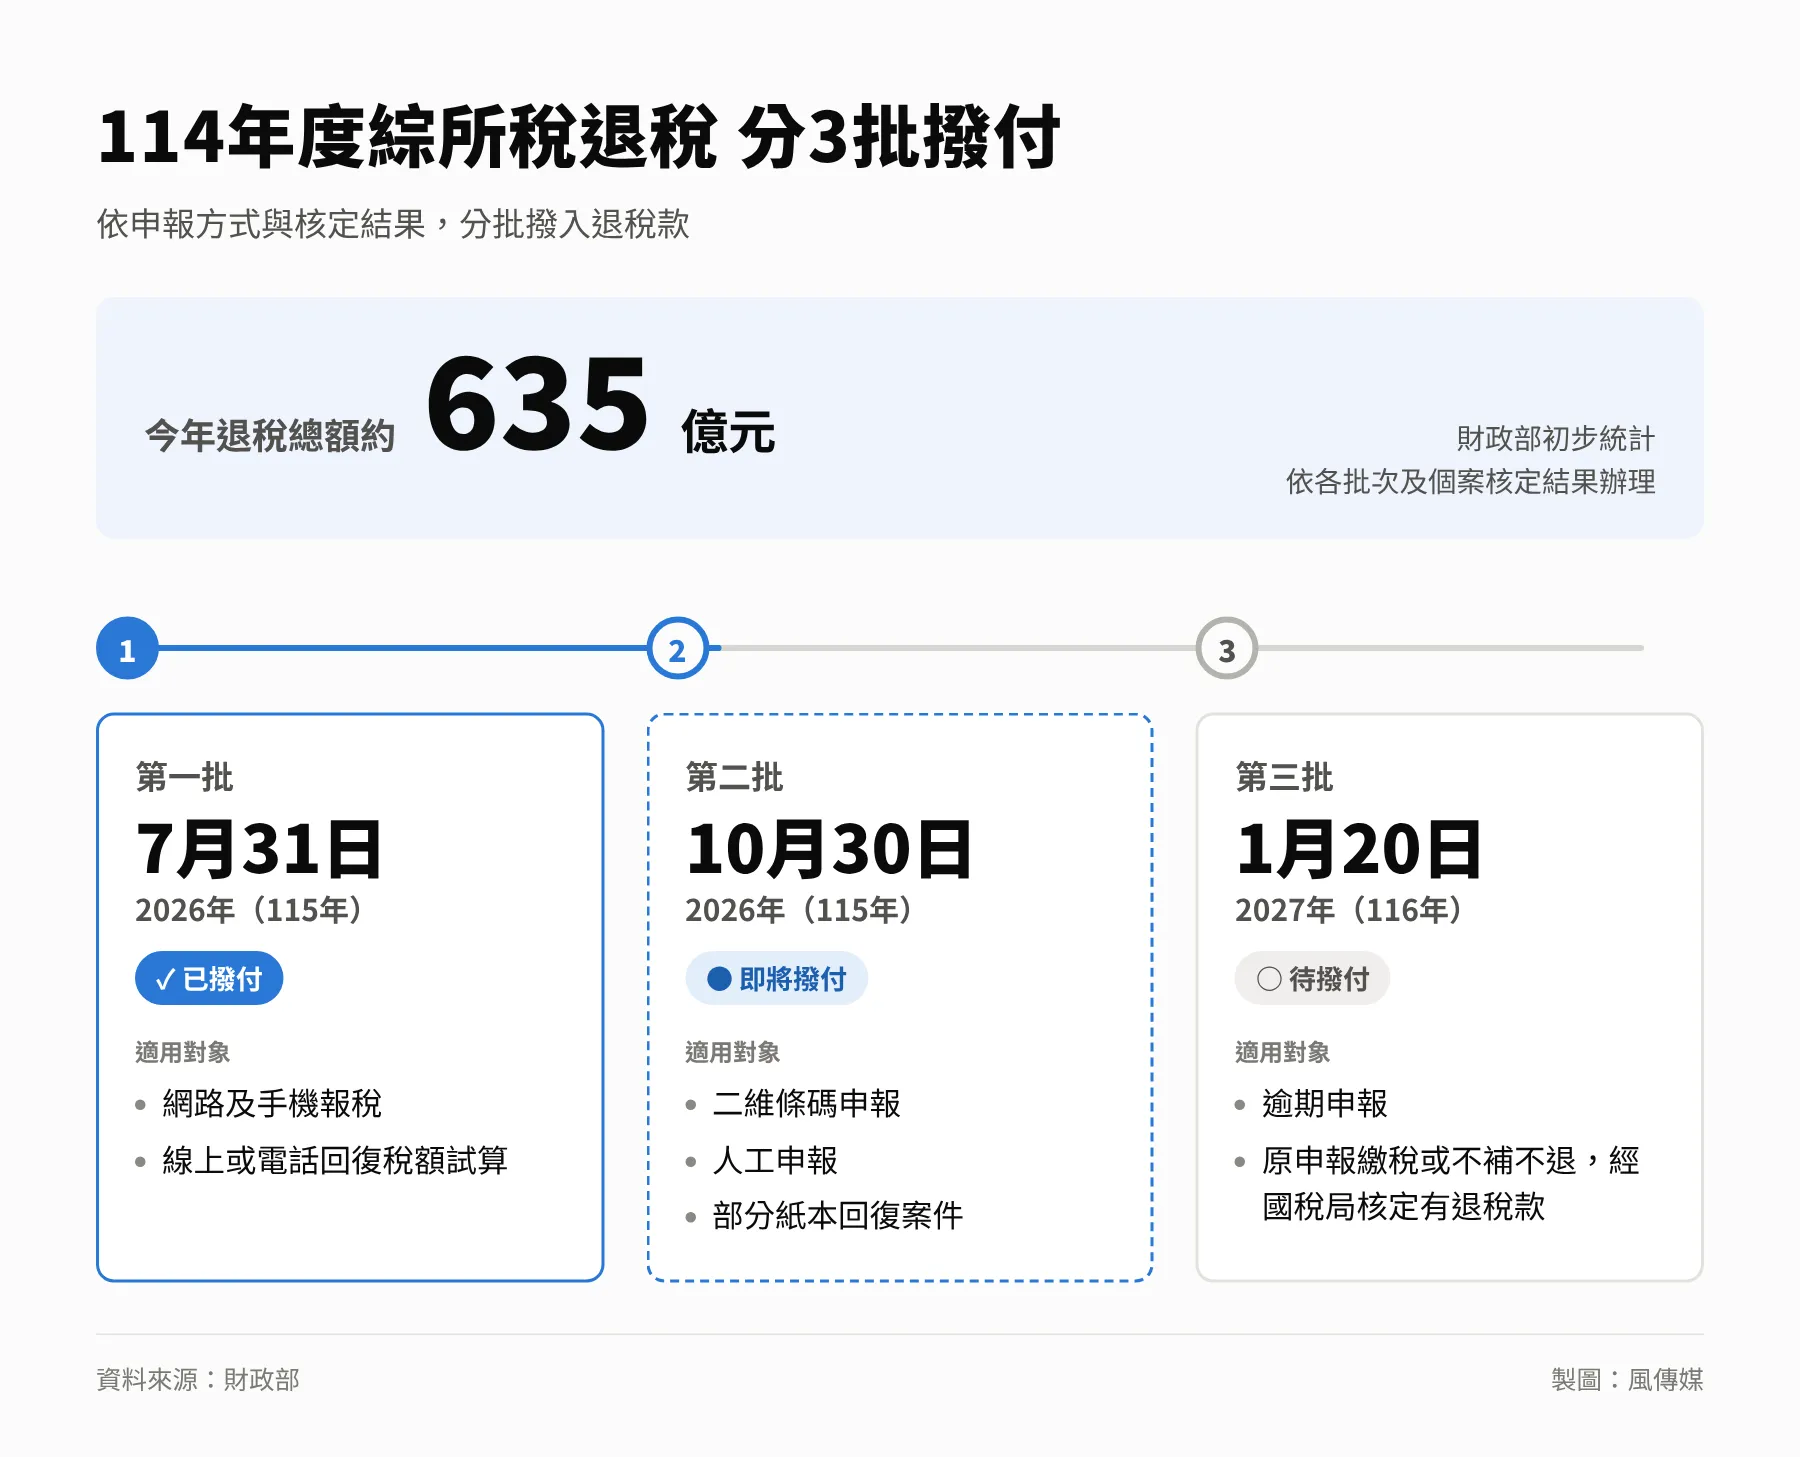
Task: Click the 適用對象 label in 第一批 card
Action: tap(183, 1052)
